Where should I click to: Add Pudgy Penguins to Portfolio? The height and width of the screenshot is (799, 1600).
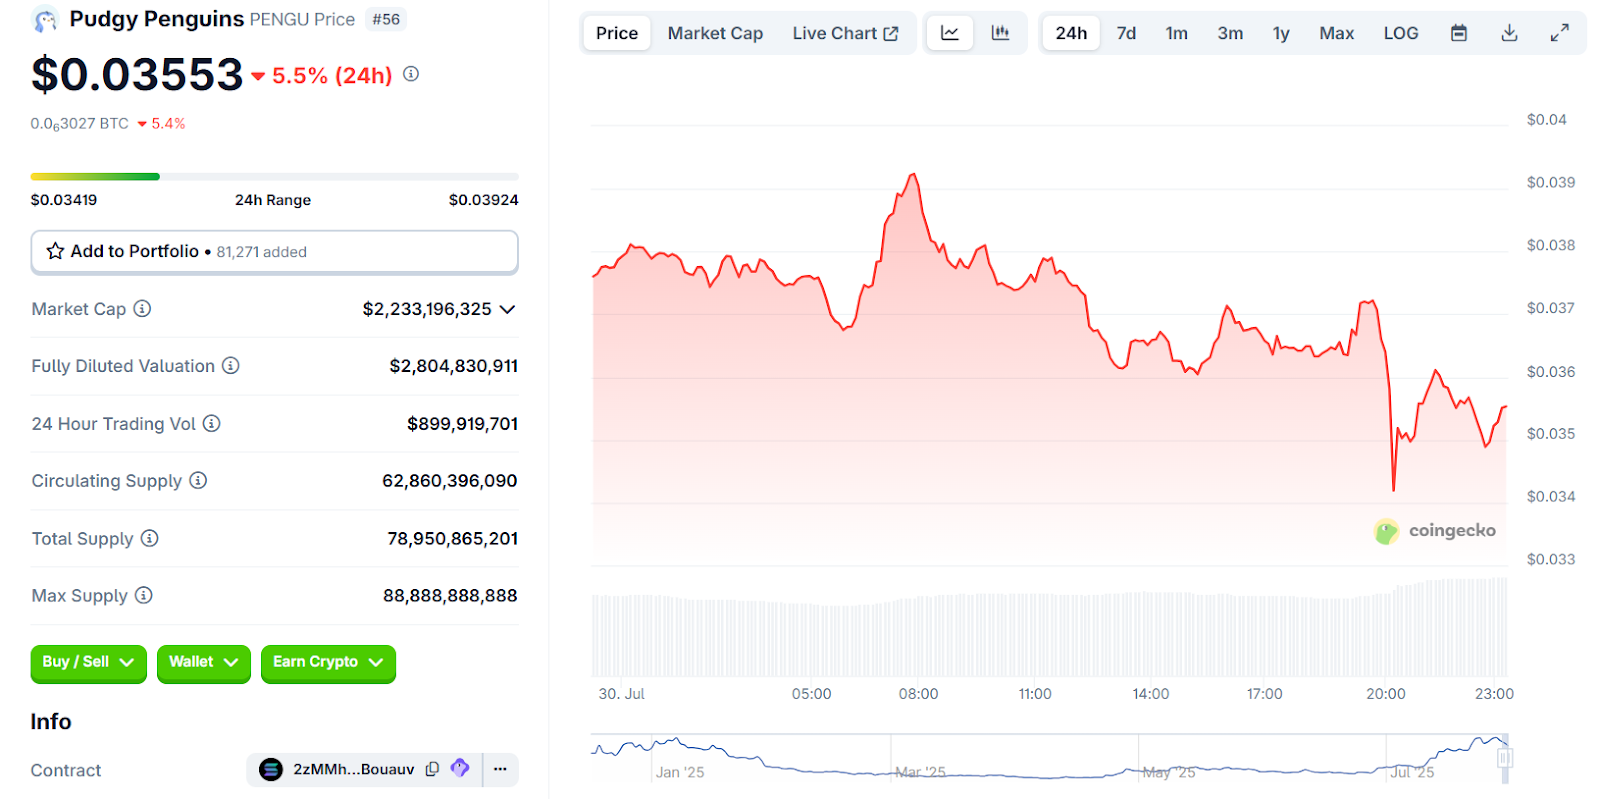coord(275,252)
